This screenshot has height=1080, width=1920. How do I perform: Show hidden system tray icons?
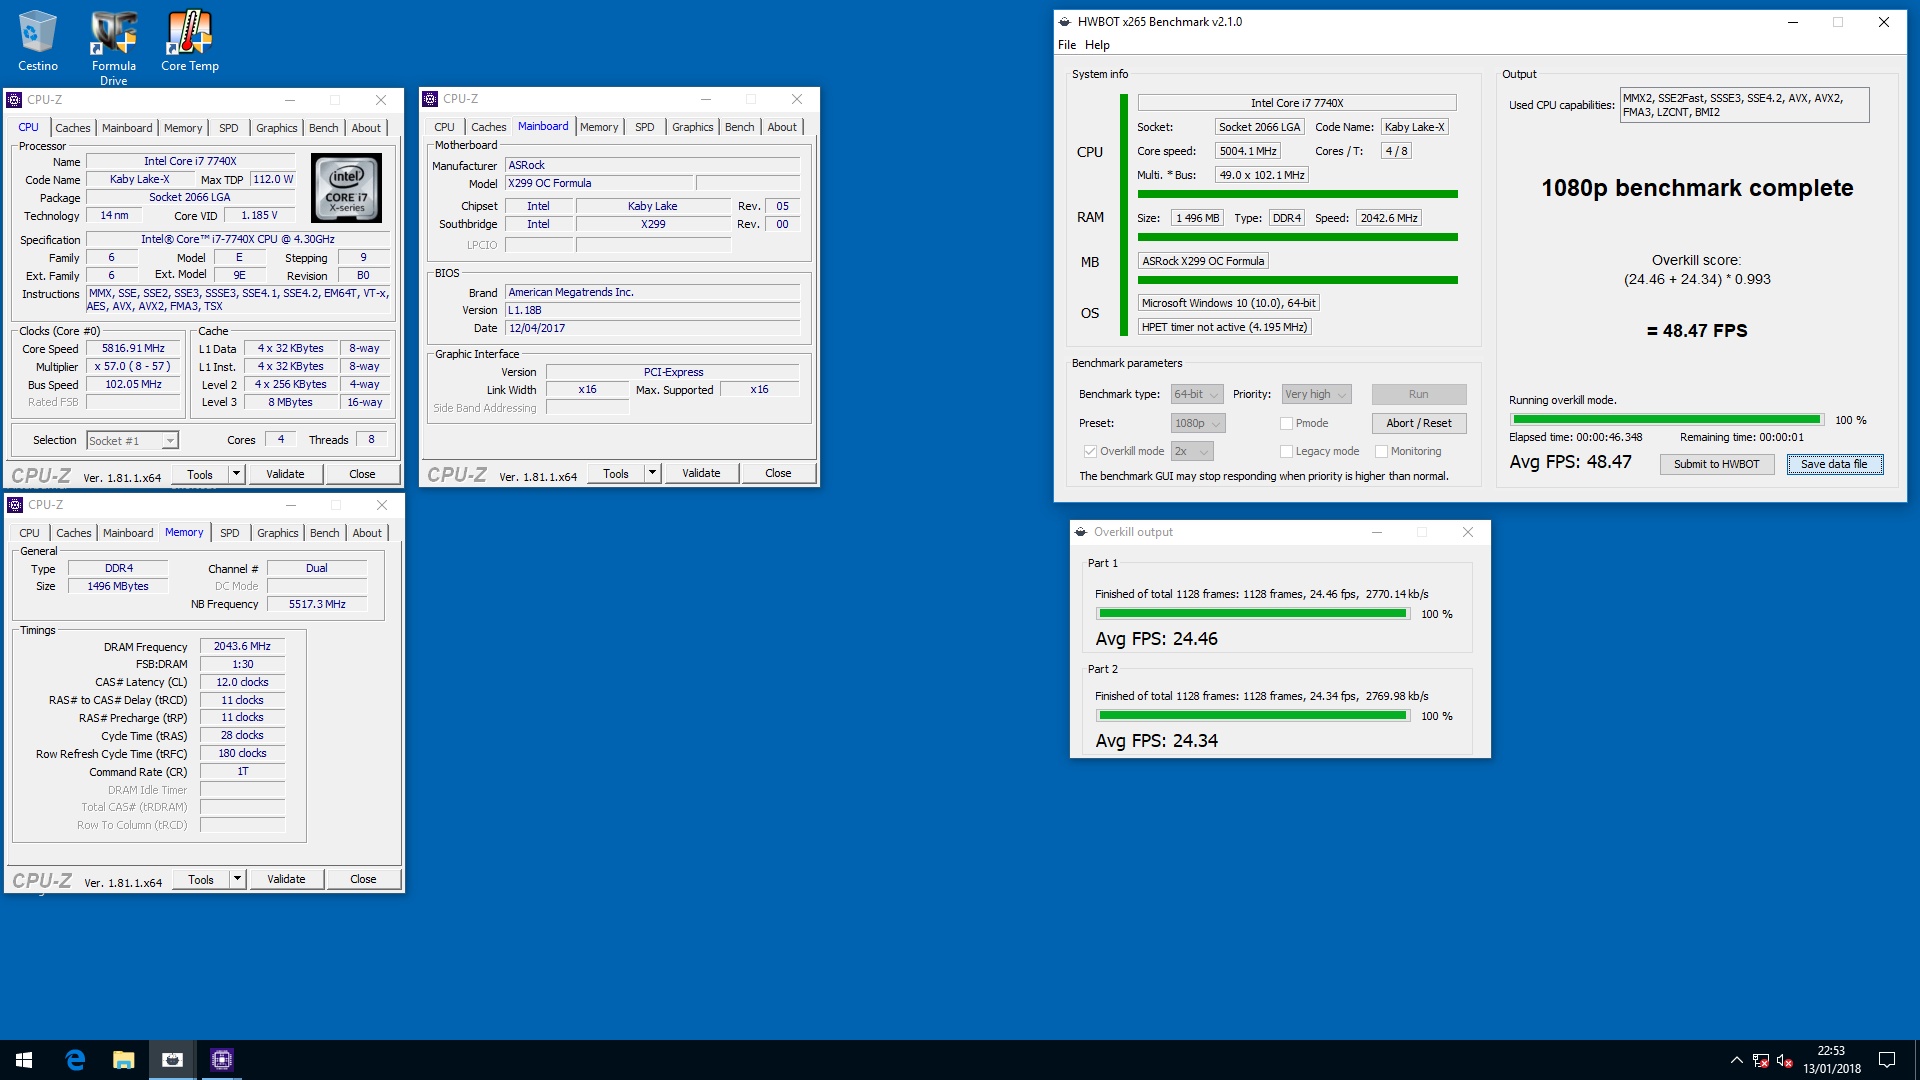coord(1736,1060)
